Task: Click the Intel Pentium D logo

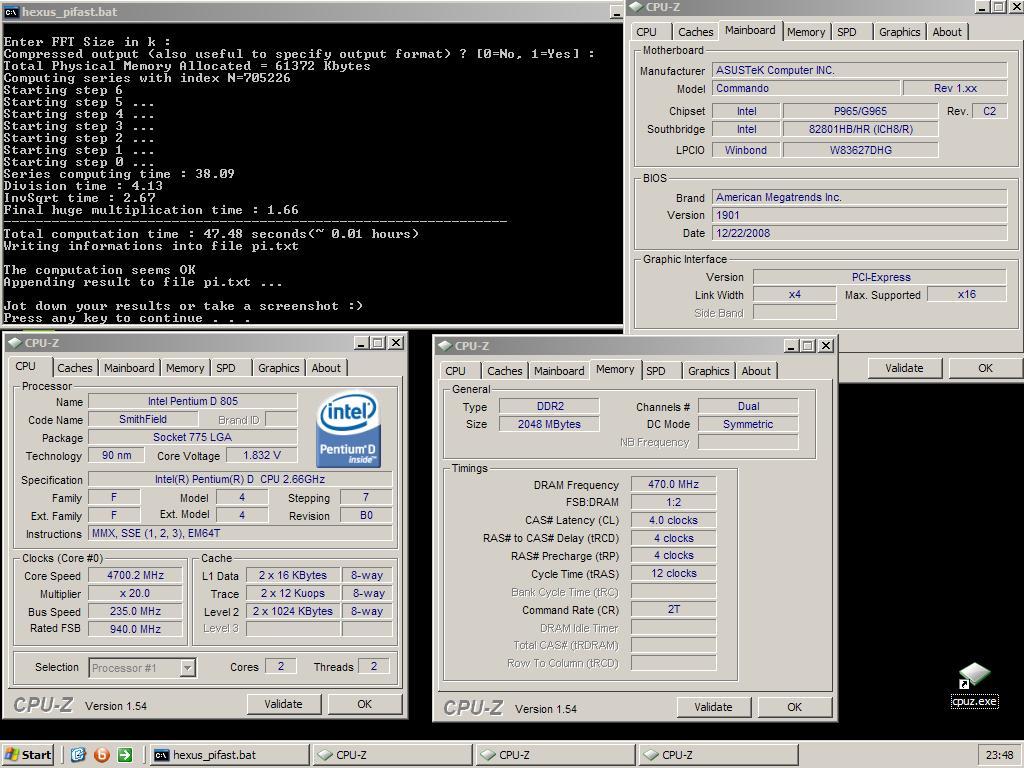Action: [348, 429]
